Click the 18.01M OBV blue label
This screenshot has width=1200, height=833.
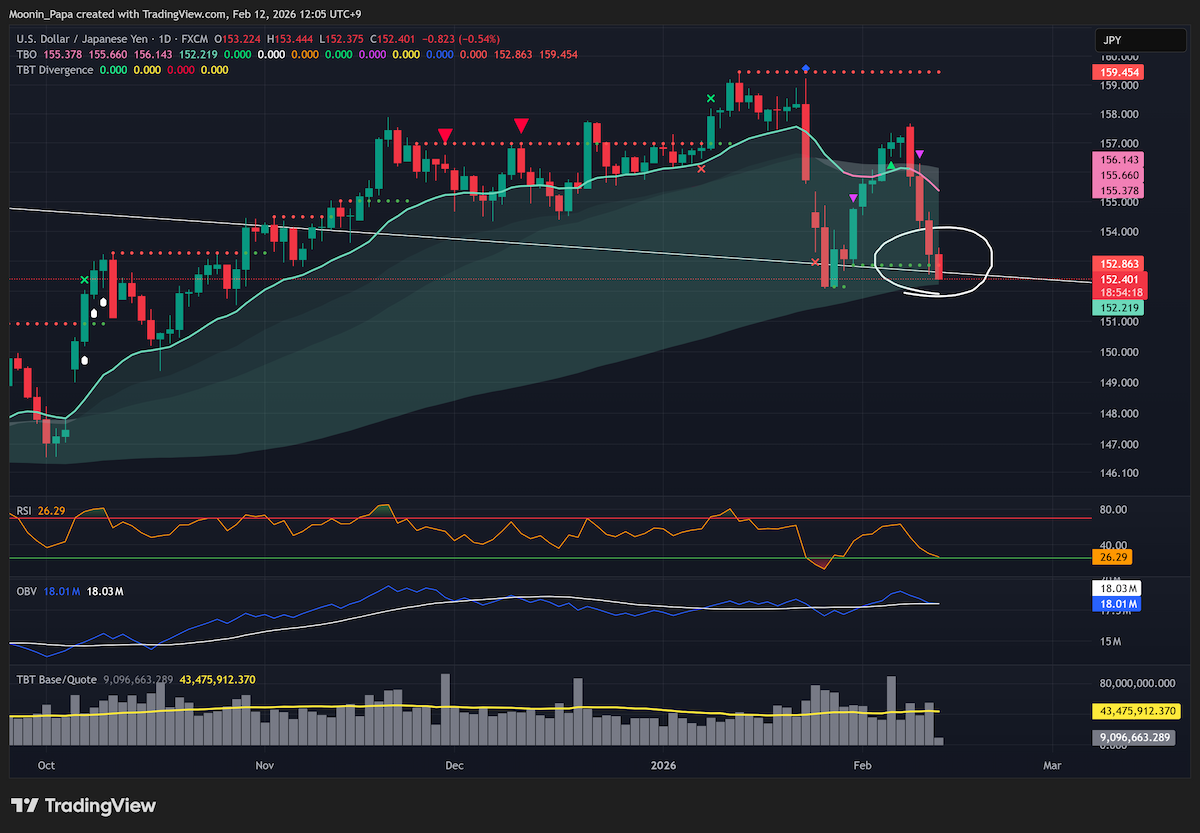pos(1116,604)
